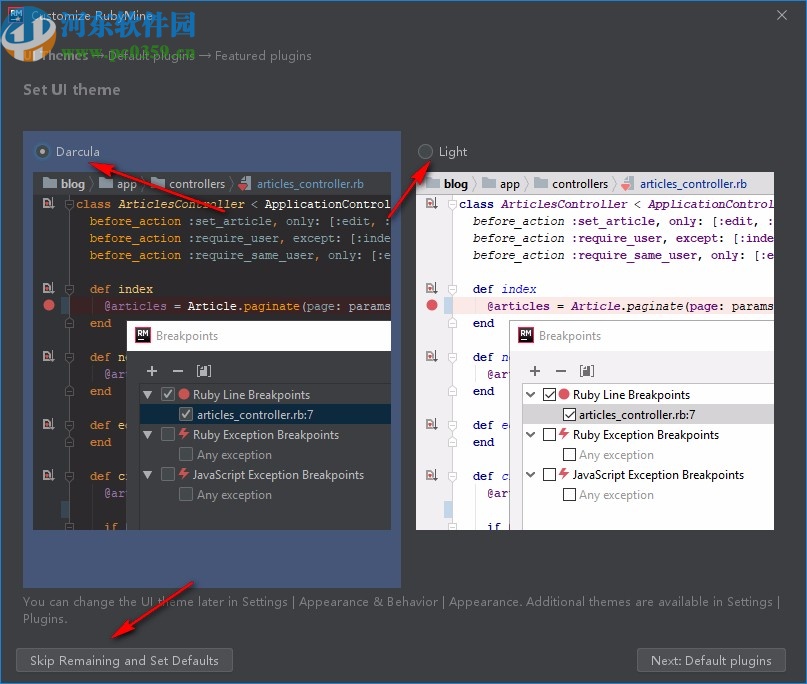
Task: Click the add (+) breakpoint icon in Darcula preview
Action: 152,371
